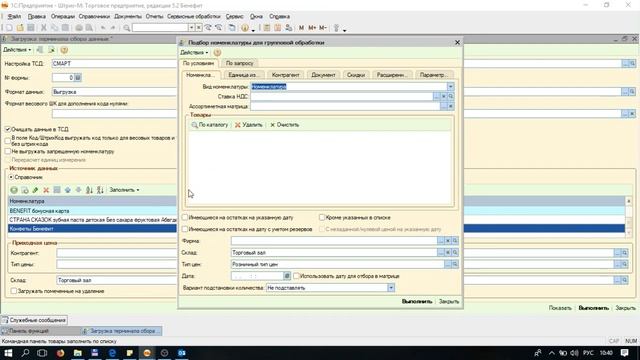The width and height of the screenshot is (640, 360).
Task: Open the Справочники menu
Action: pyautogui.click(x=94, y=16)
